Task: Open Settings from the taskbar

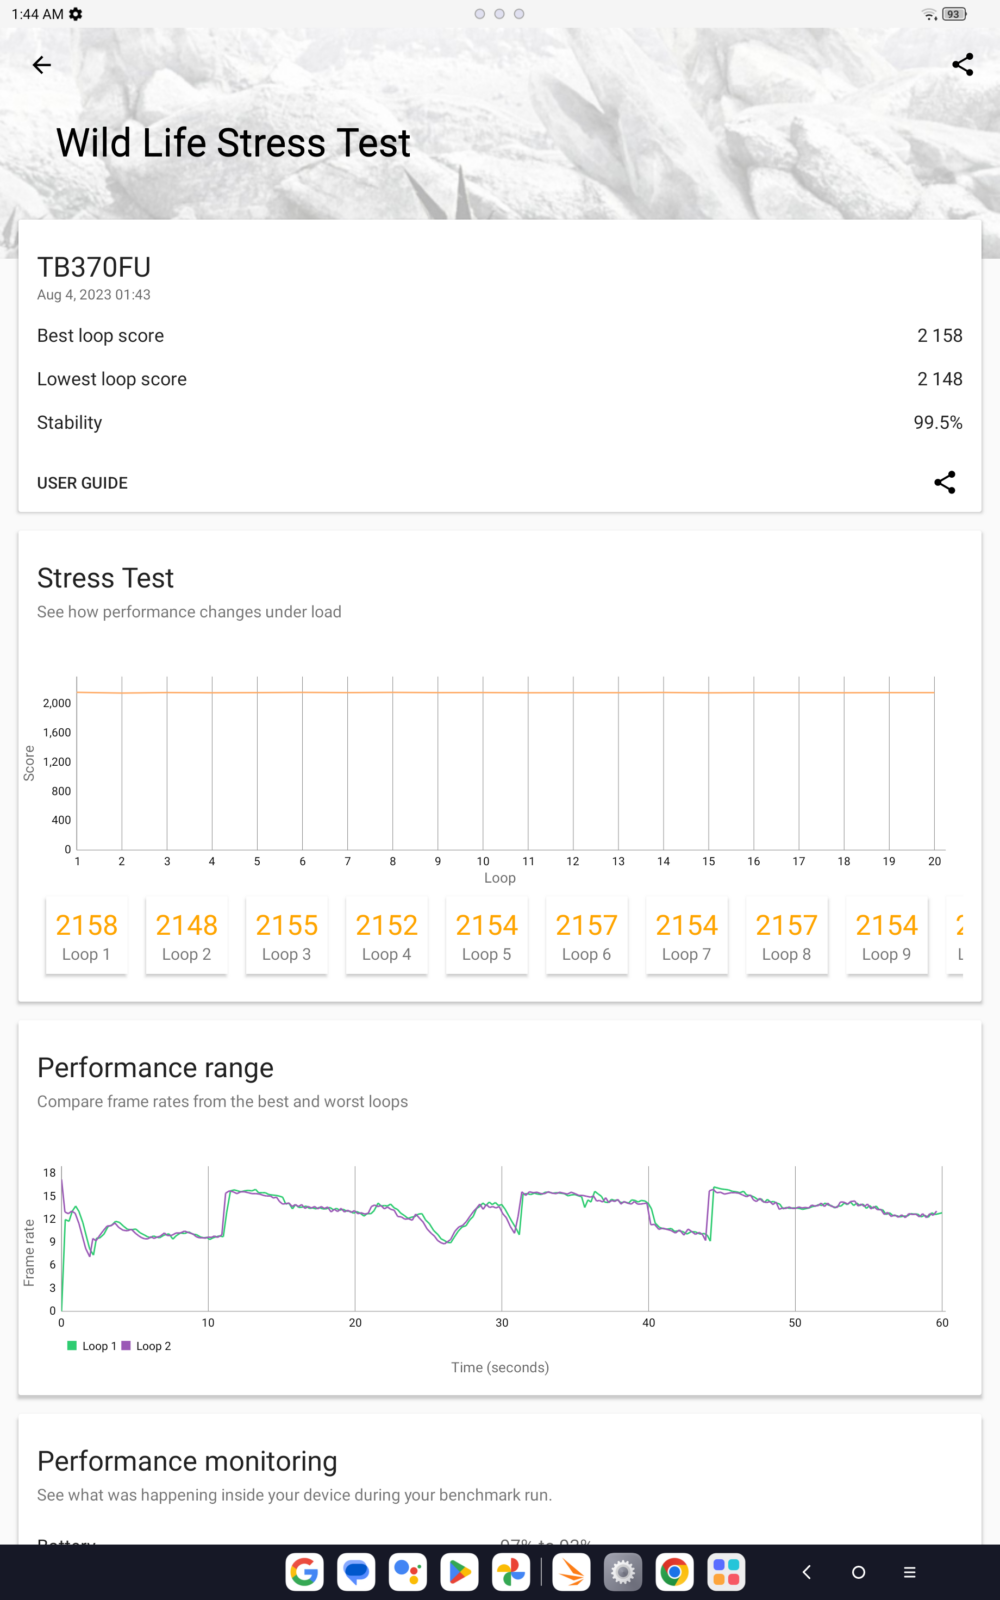Action: pyautogui.click(x=623, y=1572)
